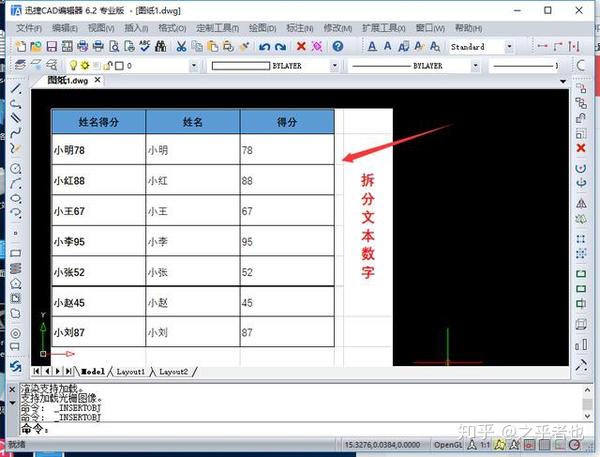Open the 标注 menu
600x457 pixels.
(x=300, y=28)
